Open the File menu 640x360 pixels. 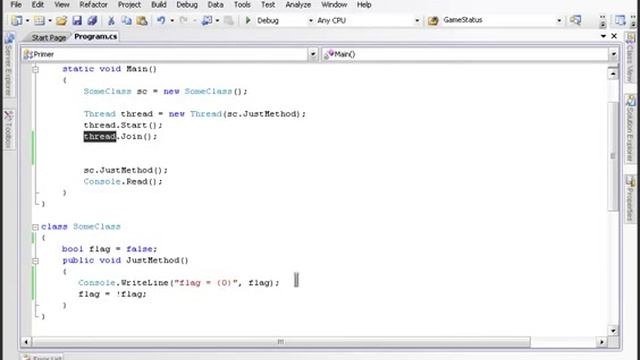click(16, 5)
